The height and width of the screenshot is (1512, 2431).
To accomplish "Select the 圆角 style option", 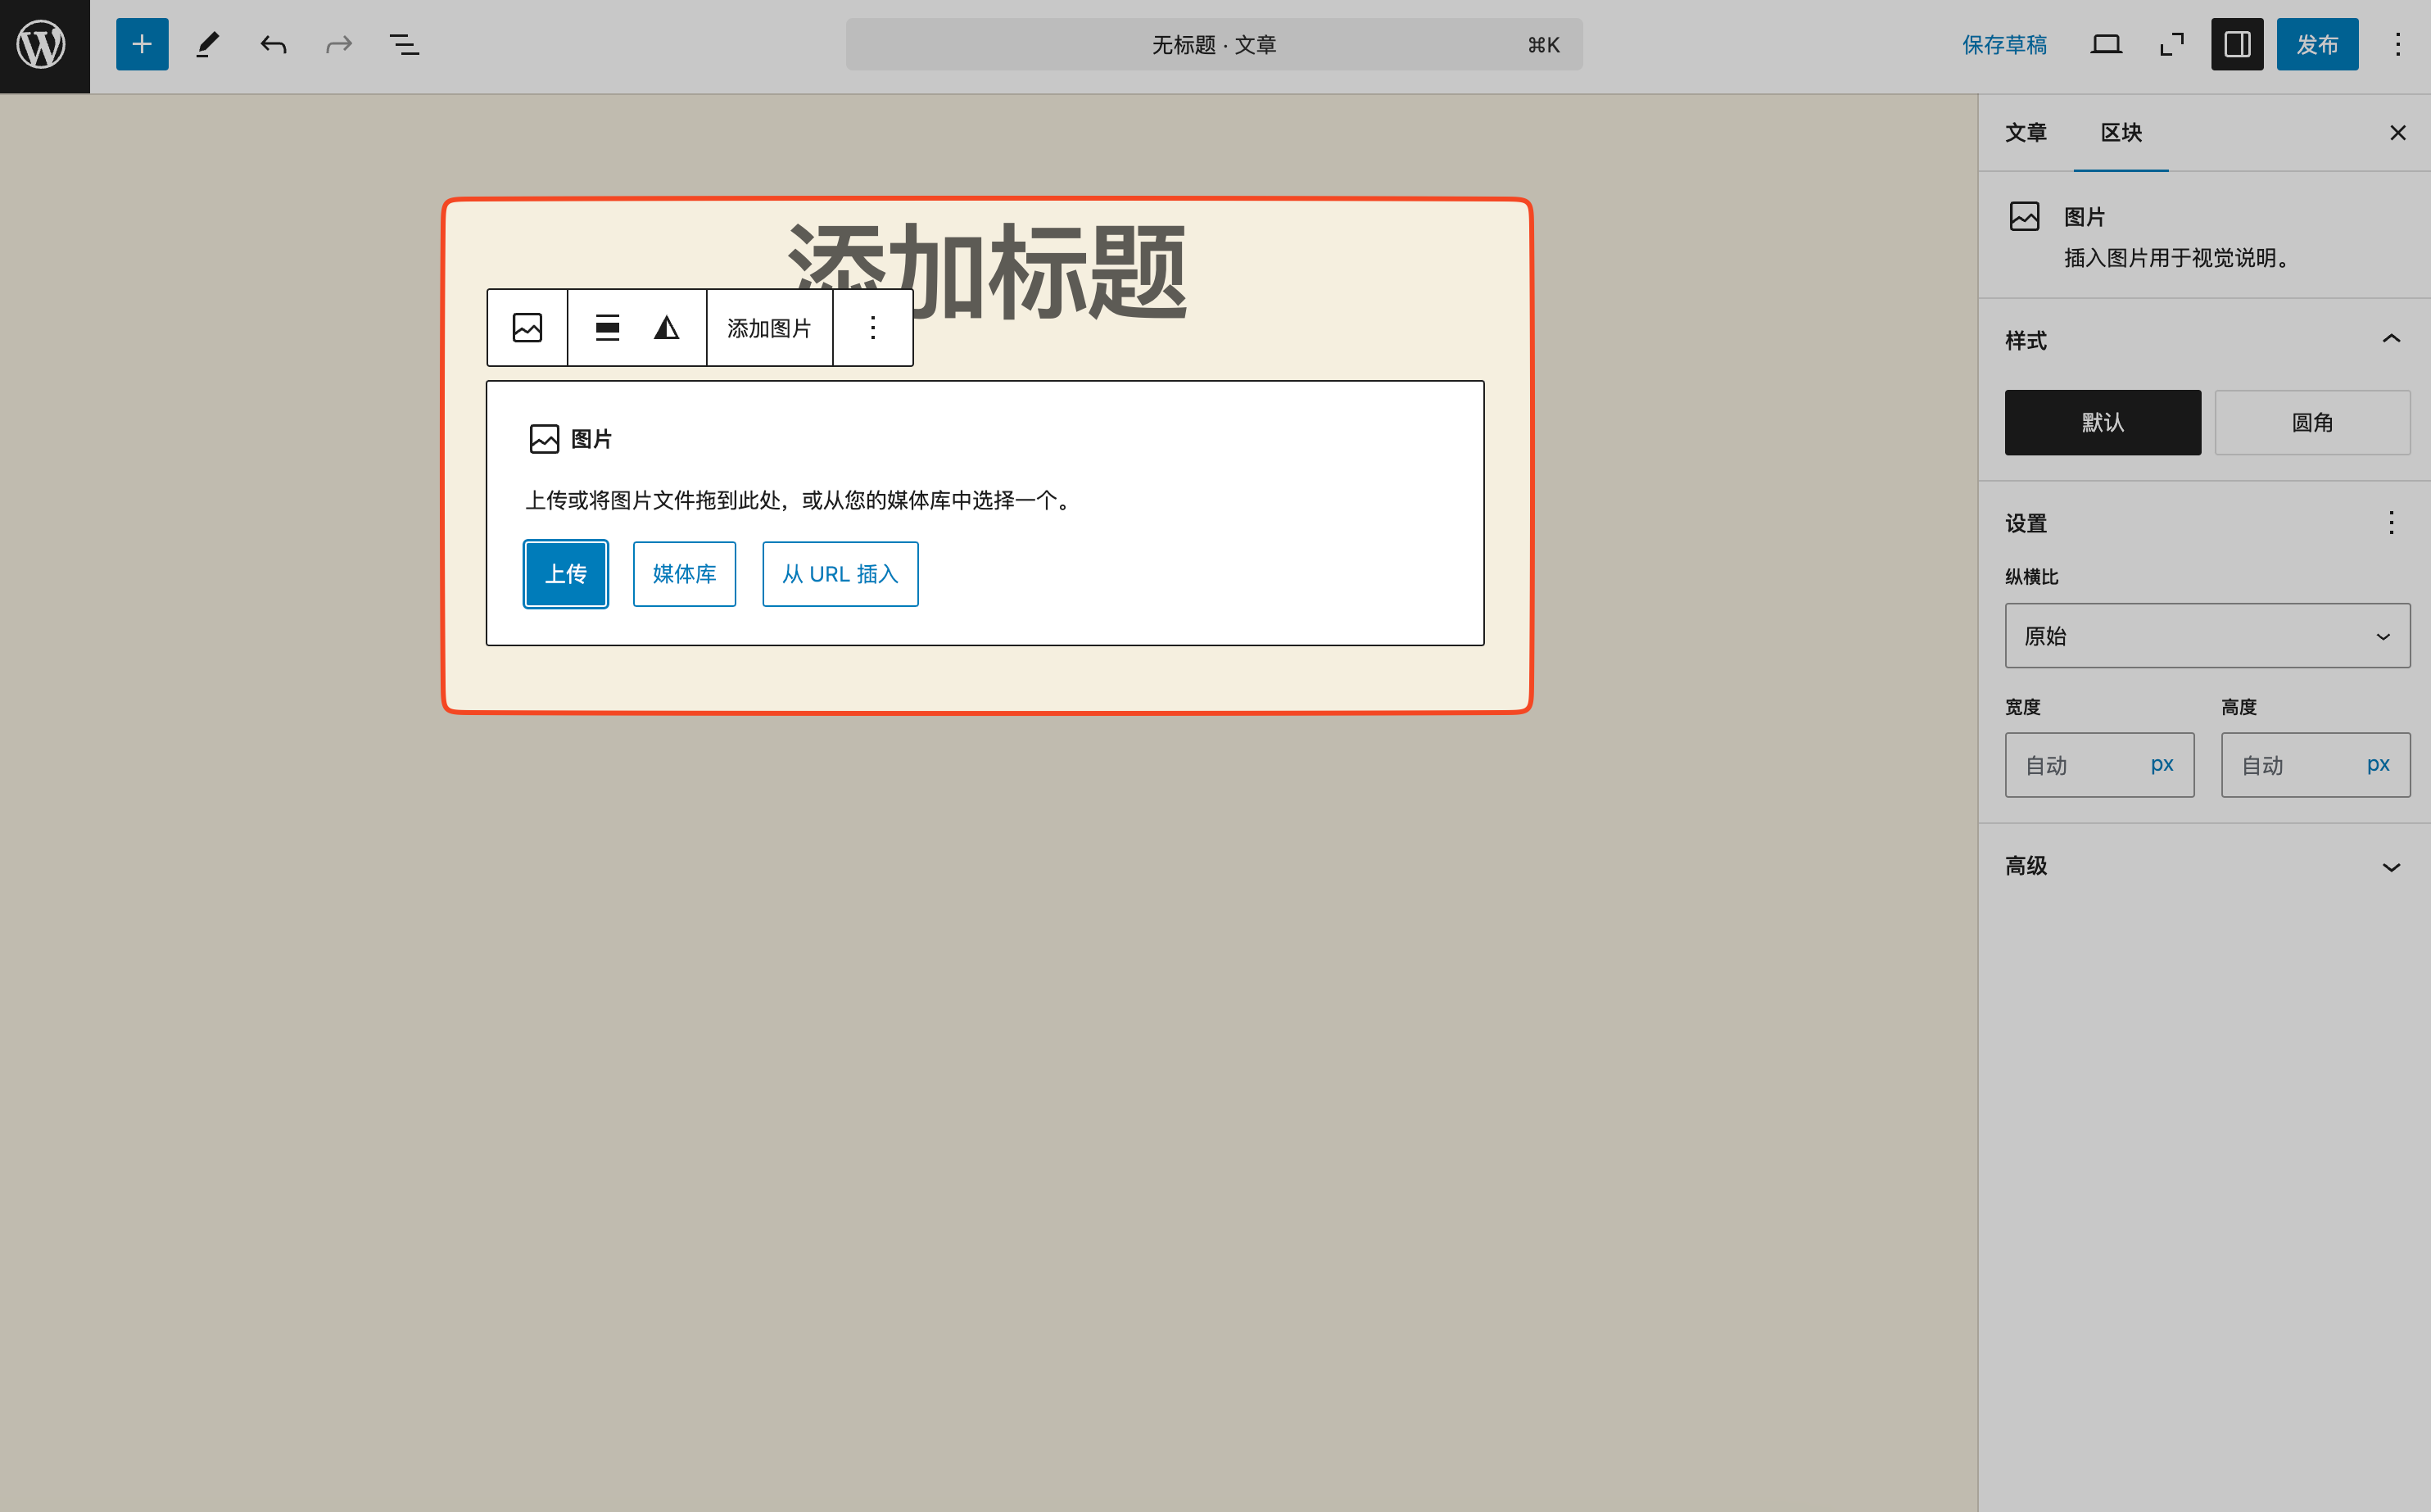I will (2312, 423).
